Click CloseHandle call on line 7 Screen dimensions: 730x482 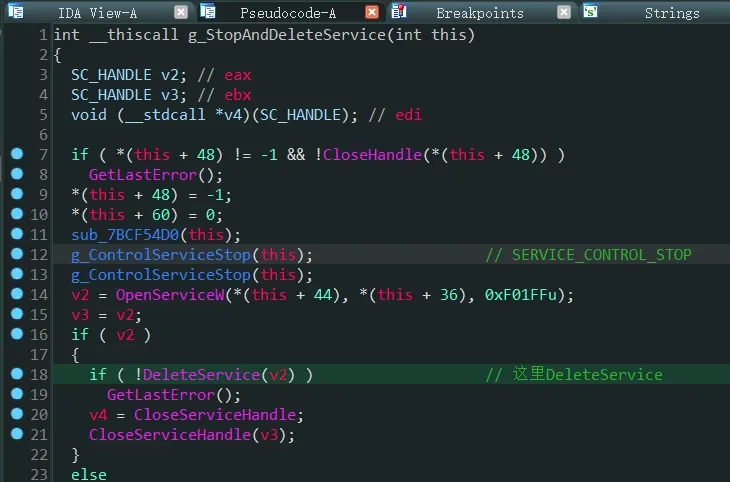point(372,155)
